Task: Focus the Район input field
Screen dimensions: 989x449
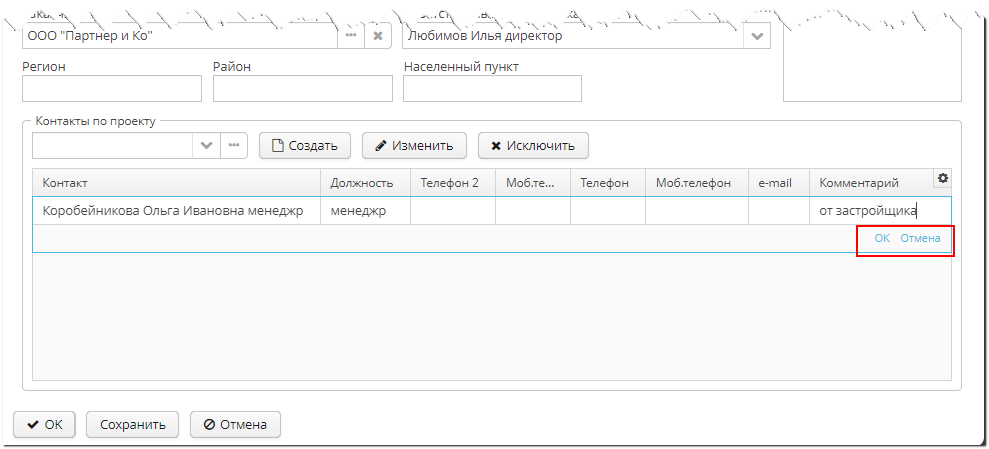Action: pos(302,89)
